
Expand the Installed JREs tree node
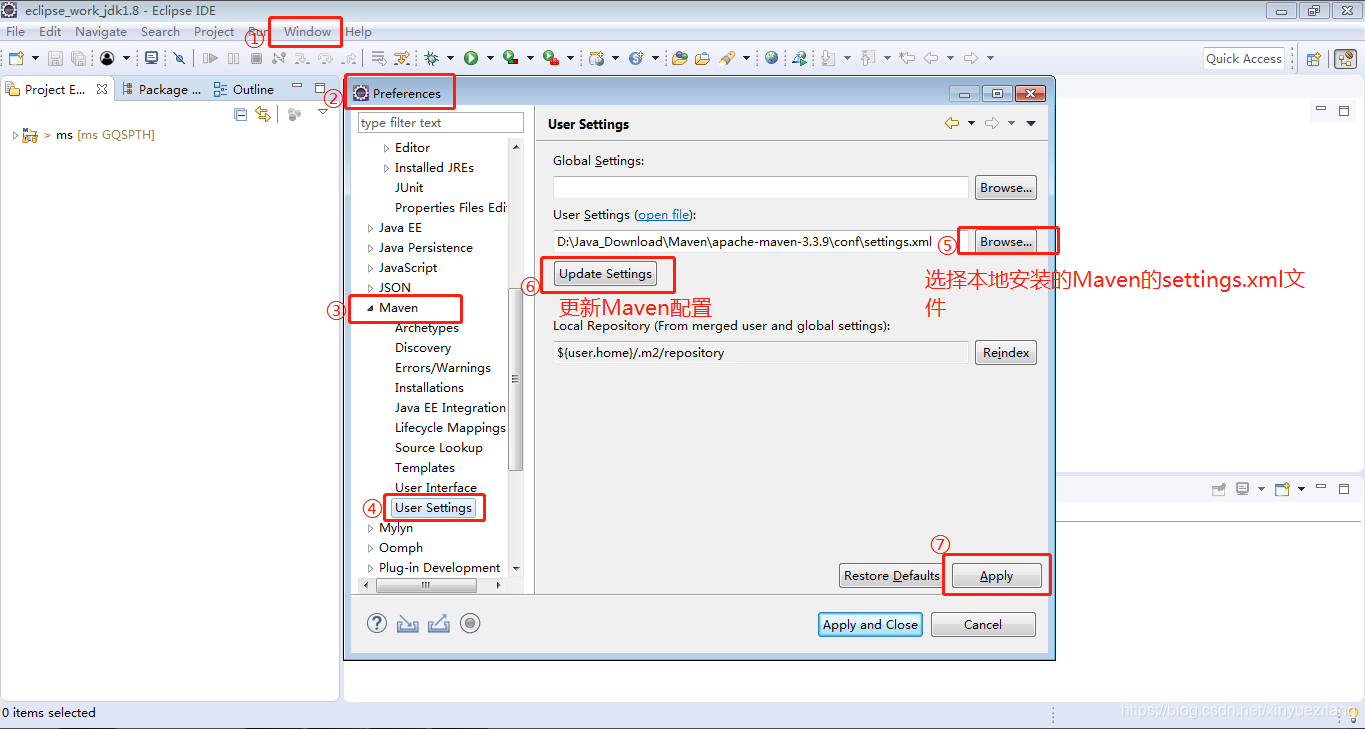(x=387, y=168)
